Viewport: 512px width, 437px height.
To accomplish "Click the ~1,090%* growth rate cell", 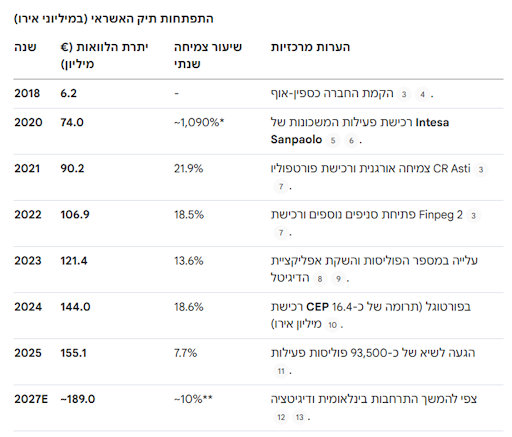I will [199, 123].
